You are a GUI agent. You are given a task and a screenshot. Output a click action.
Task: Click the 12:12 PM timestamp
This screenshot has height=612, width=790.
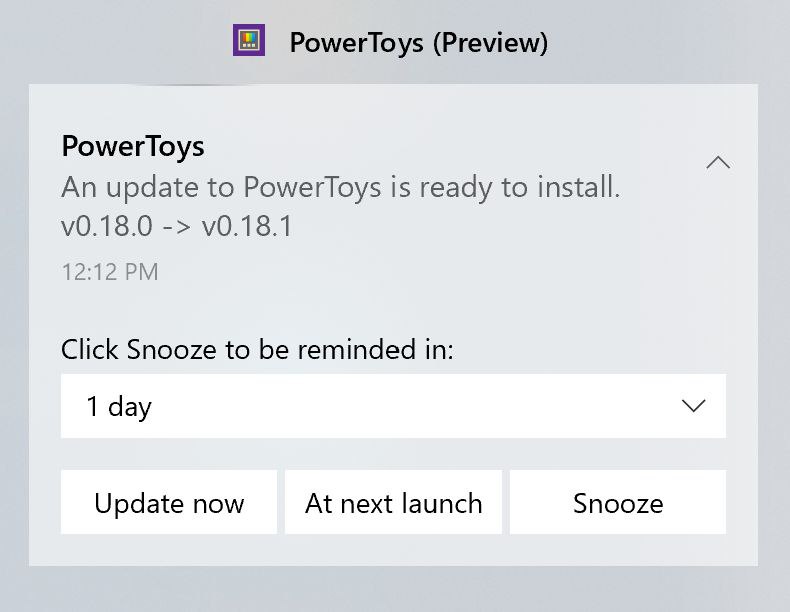tap(110, 272)
